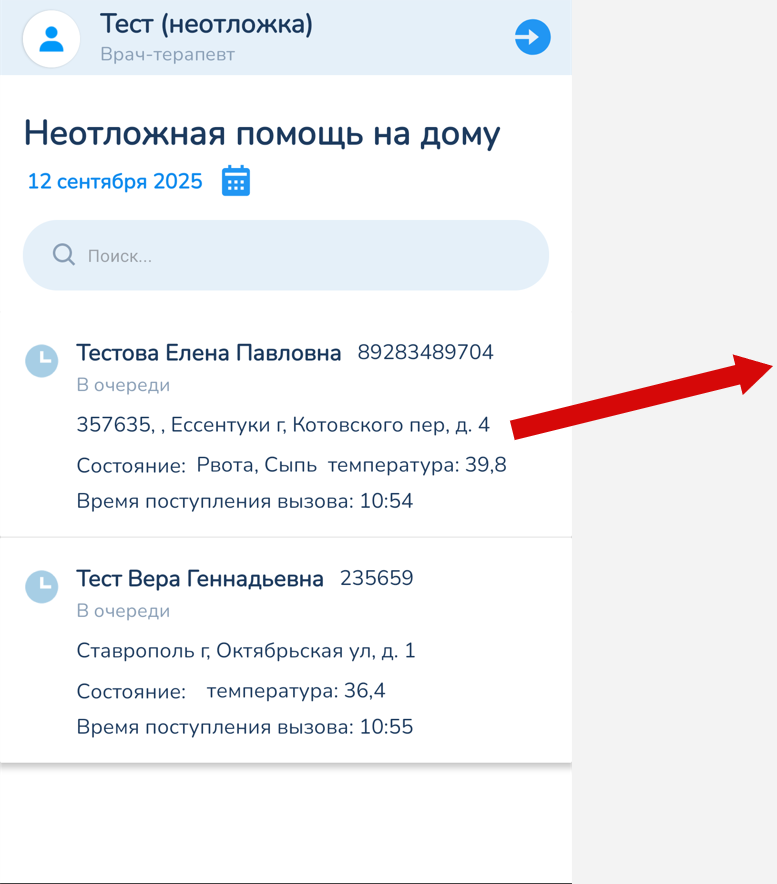This screenshot has width=777, height=884.
Task: Click the Неотложная помощь на дому heading
Action: point(262,133)
